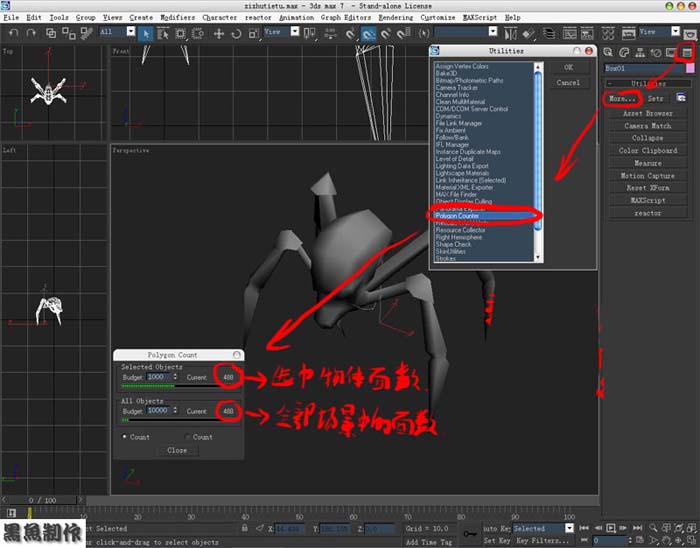Open the Material Editor icon
Image resolution: width=700 pixels, height=548 pixels.
[608, 33]
